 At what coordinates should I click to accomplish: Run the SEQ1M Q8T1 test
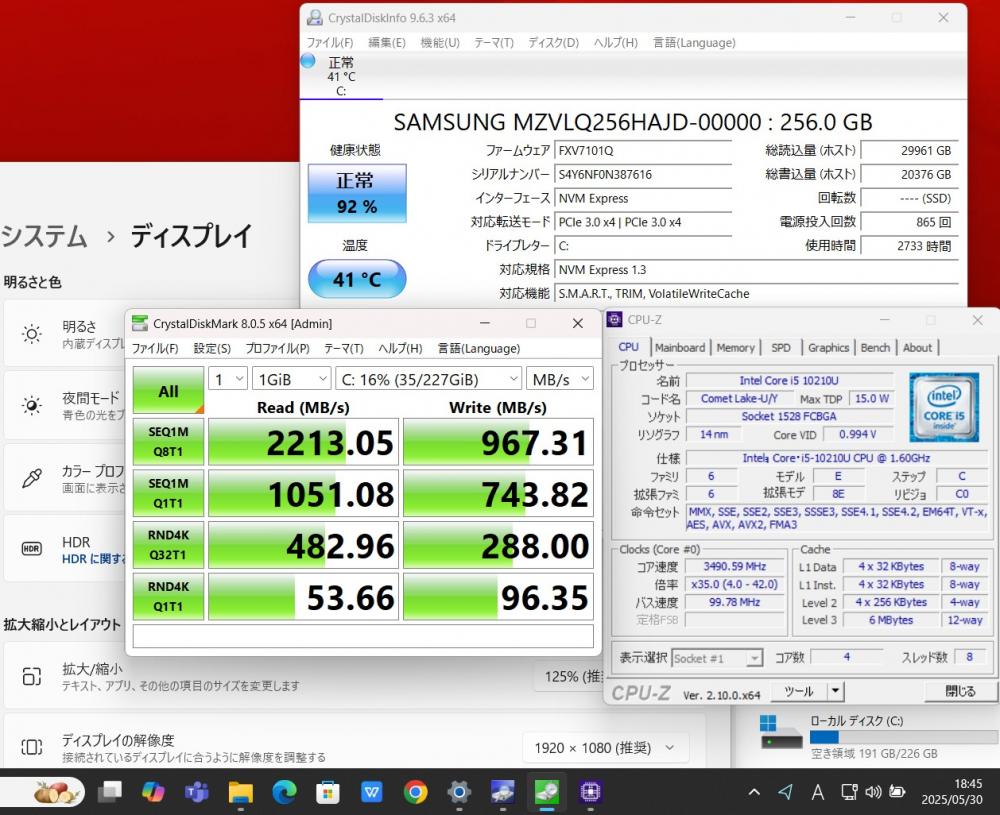(168, 441)
